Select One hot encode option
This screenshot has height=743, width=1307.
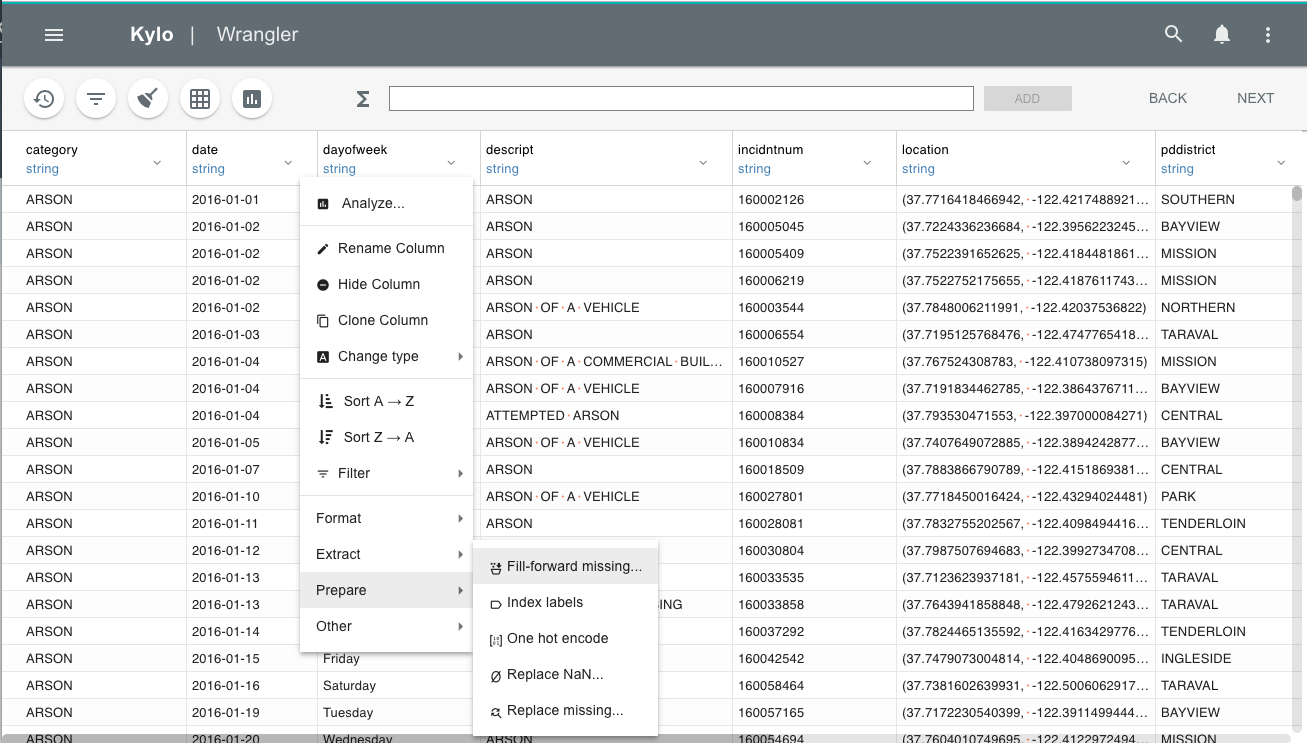point(565,638)
